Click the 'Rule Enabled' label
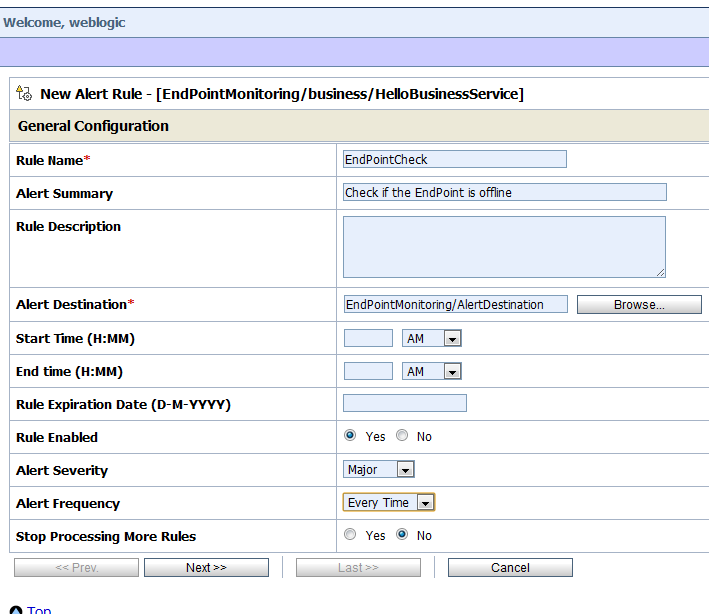The width and height of the screenshot is (709, 614). click(x=57, y=437)
